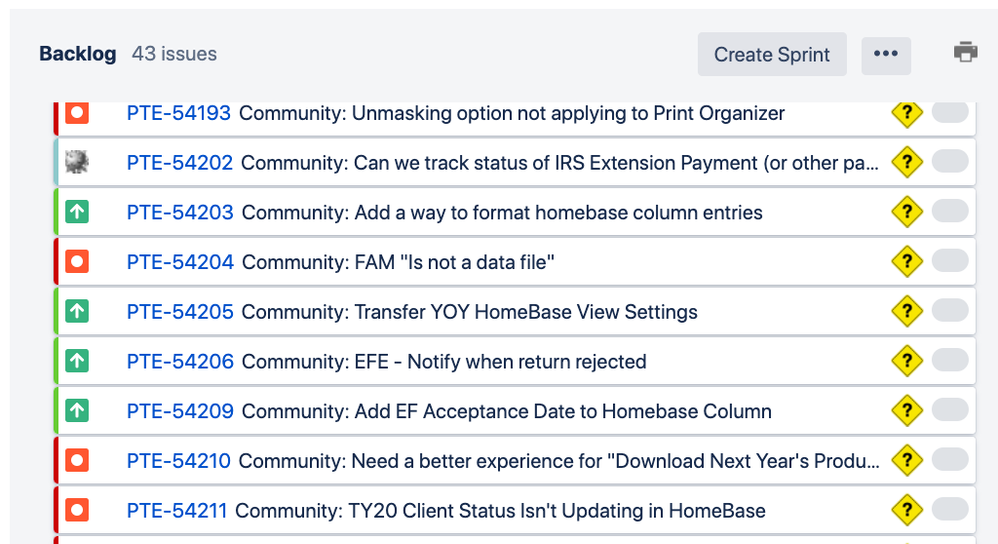Click the yellow question icon for PTE-54210

pyautogui.click(x=906, y=460)
